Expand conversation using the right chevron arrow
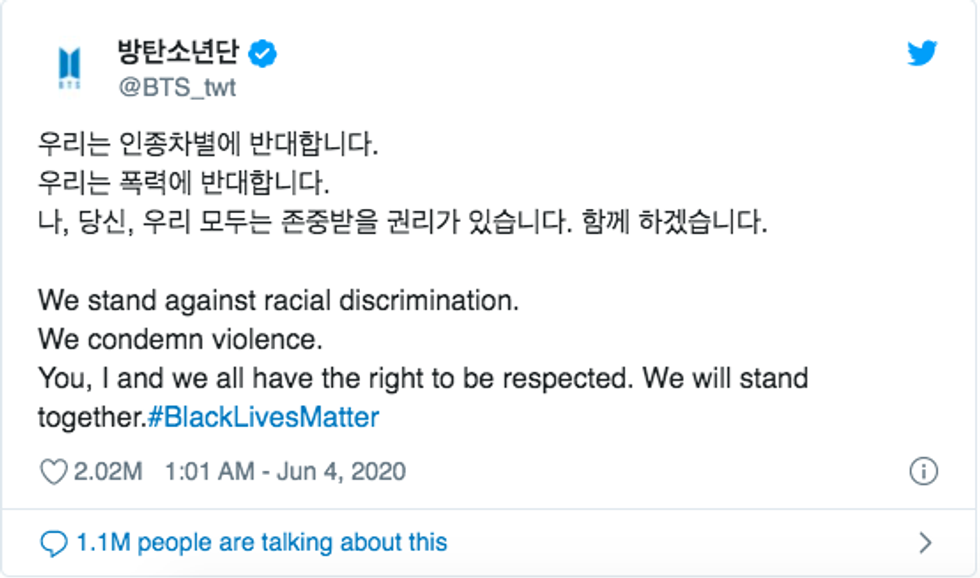Viewport: 980px width, 578px height. (x=925, y=543)
